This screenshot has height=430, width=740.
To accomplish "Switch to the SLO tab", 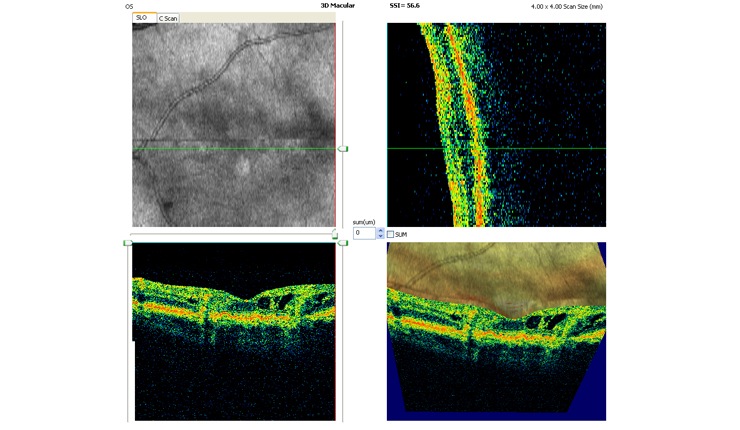I will [x=144, y=17].
